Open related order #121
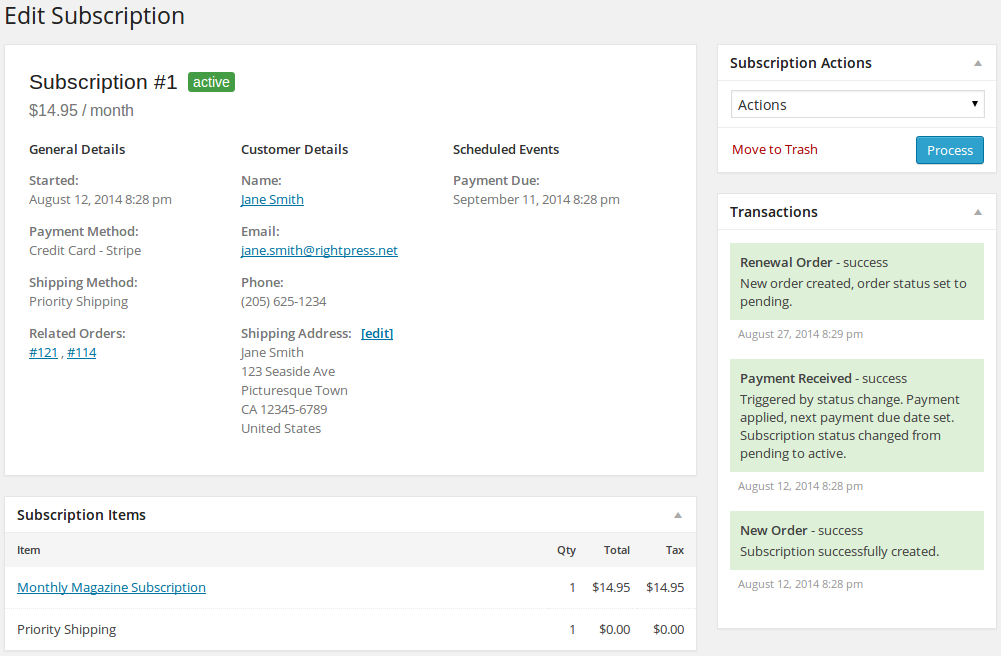 coord(43,352)
